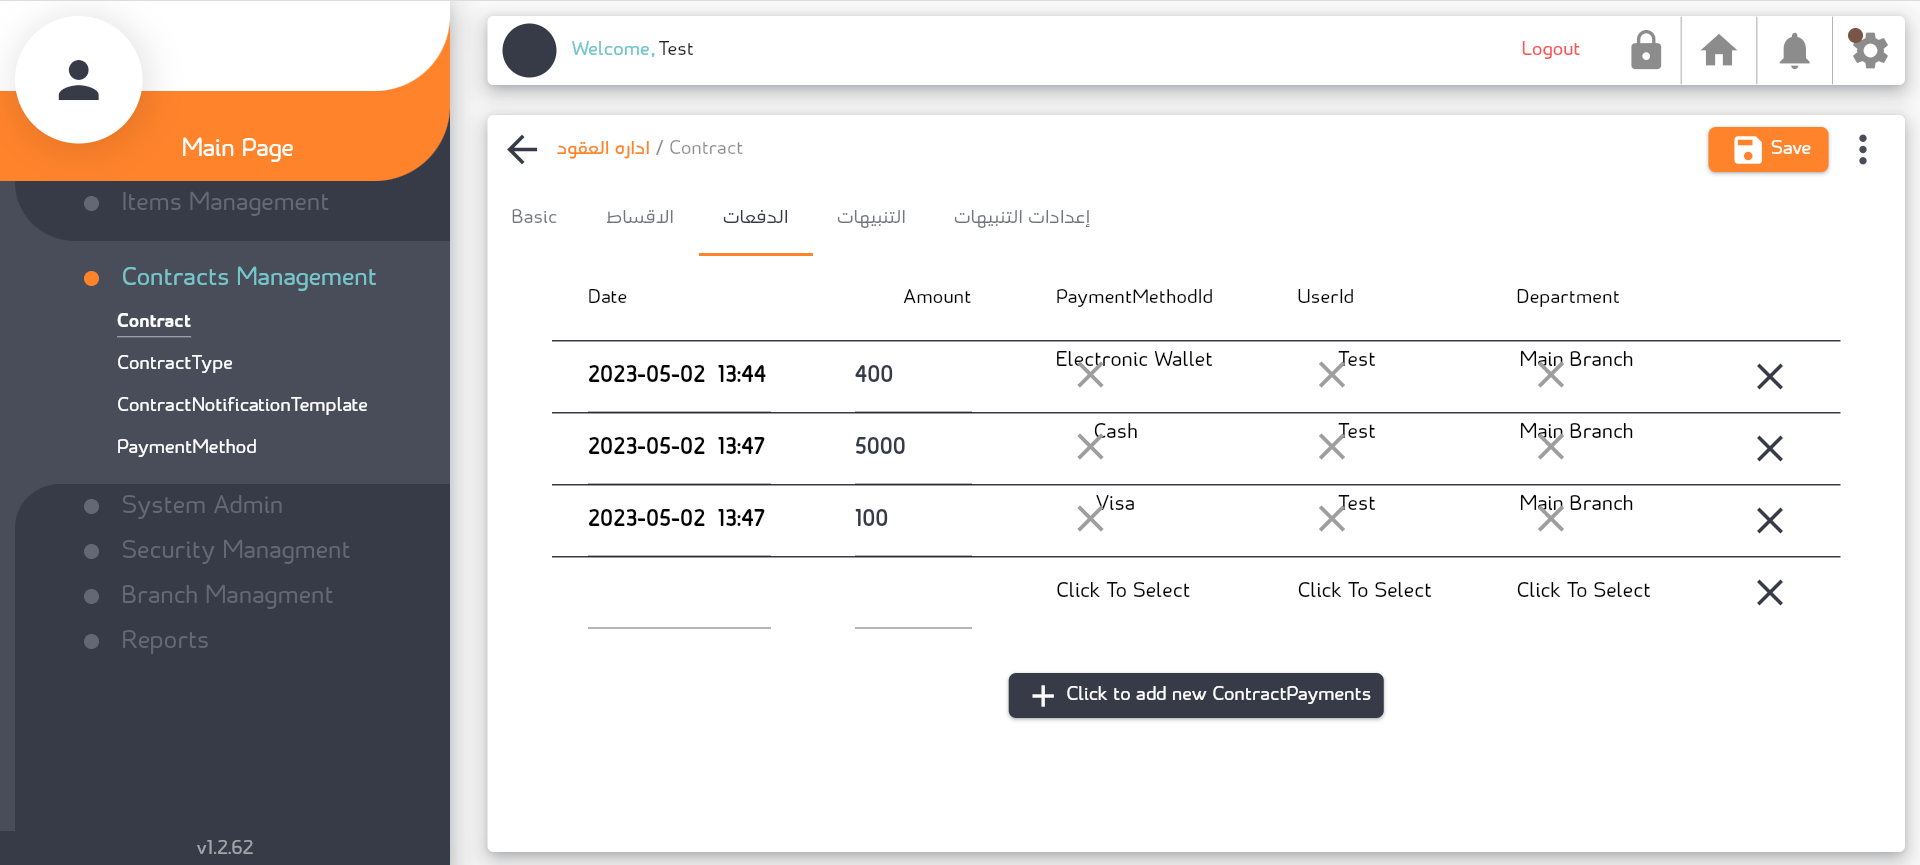
Task: Expand System Admin in sidebar
Action: [202, 505]
